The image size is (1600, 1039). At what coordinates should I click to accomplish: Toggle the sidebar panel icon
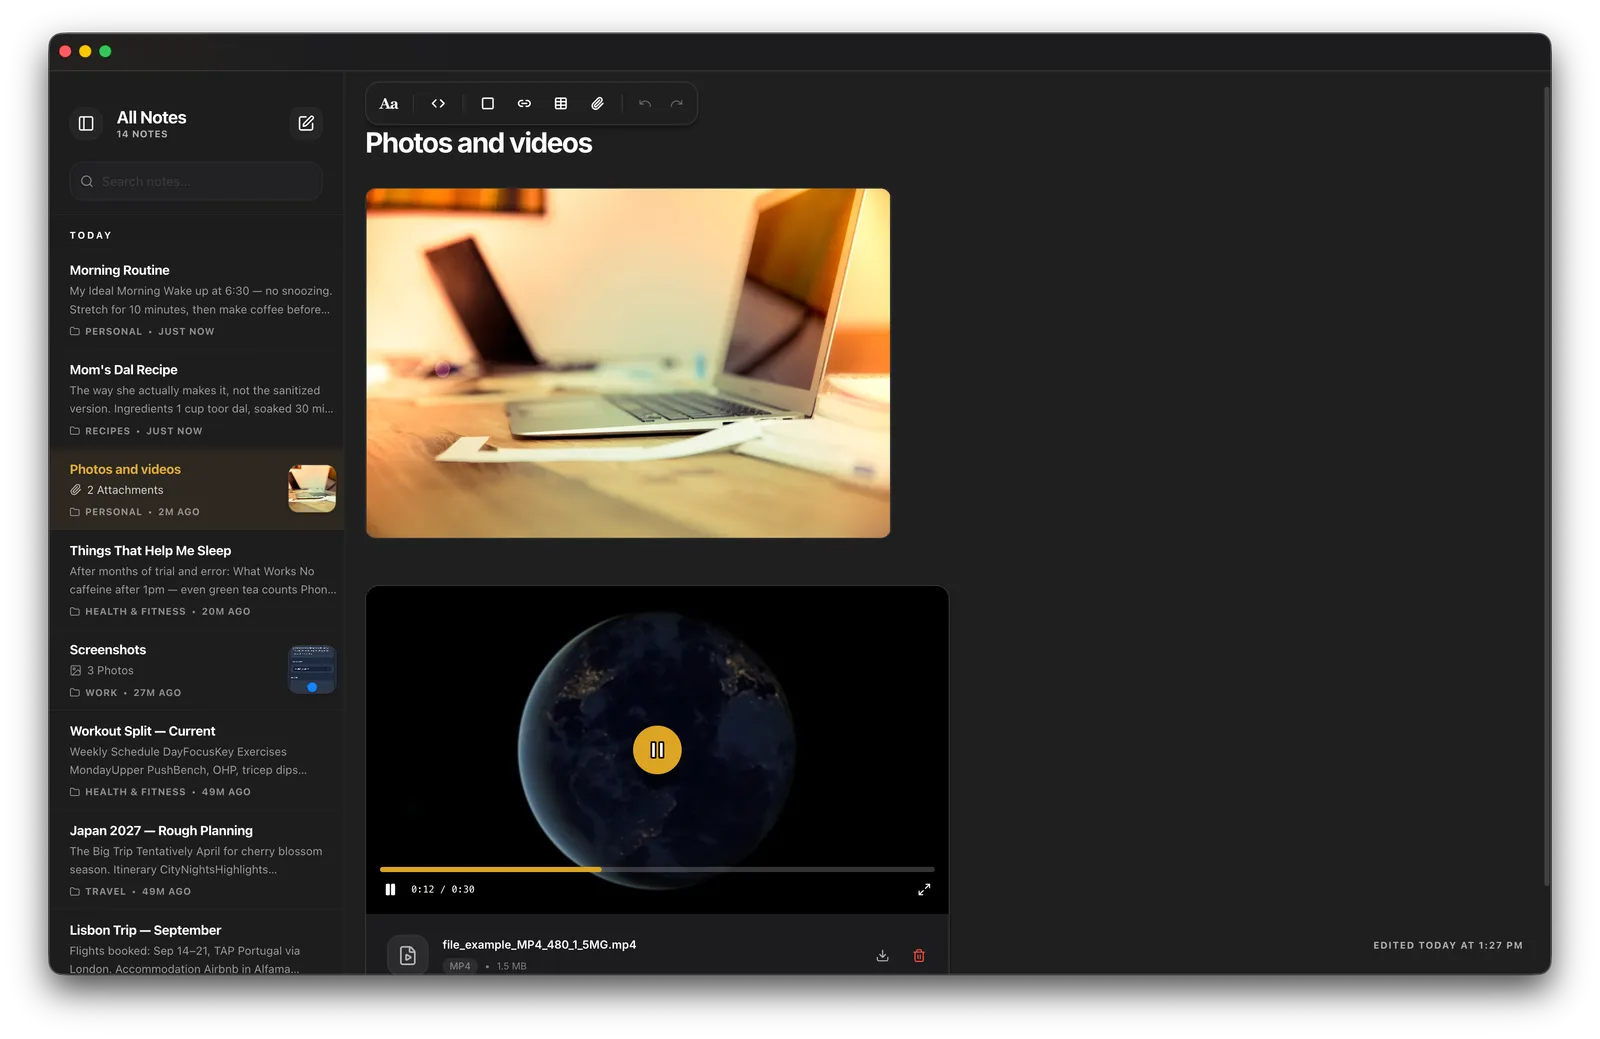pyautogui.click(x=86, y=124)
